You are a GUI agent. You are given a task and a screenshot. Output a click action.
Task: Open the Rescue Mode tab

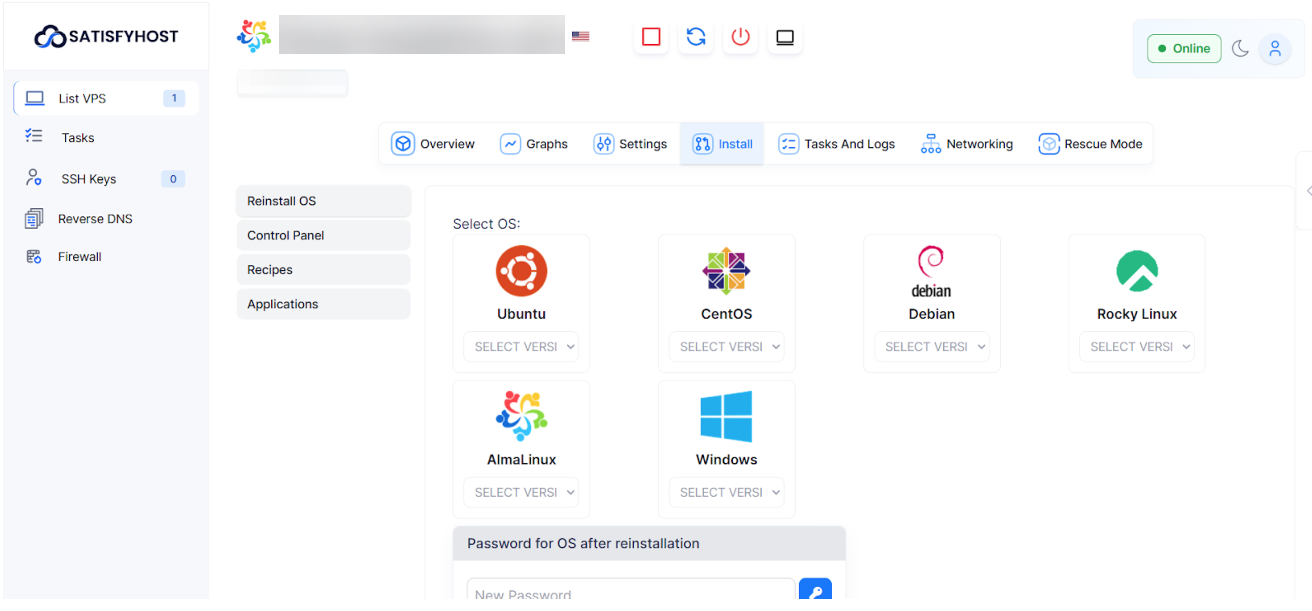[x=1090, y=144]
